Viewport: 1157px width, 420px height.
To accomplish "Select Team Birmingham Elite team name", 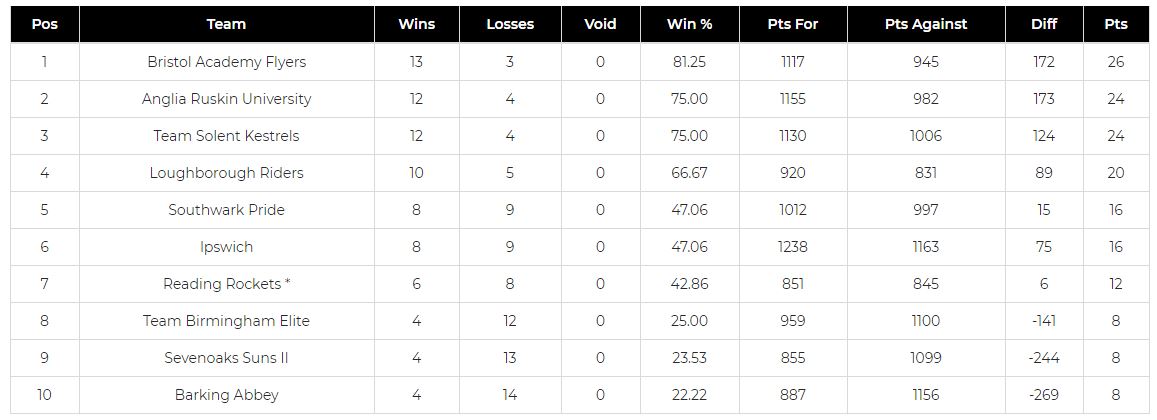I will (227, 321).
